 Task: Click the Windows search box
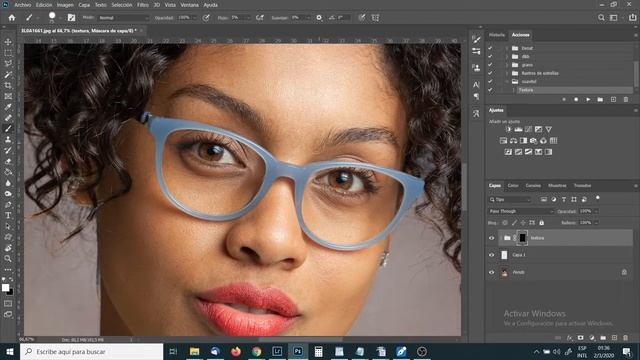click(91, 351)
